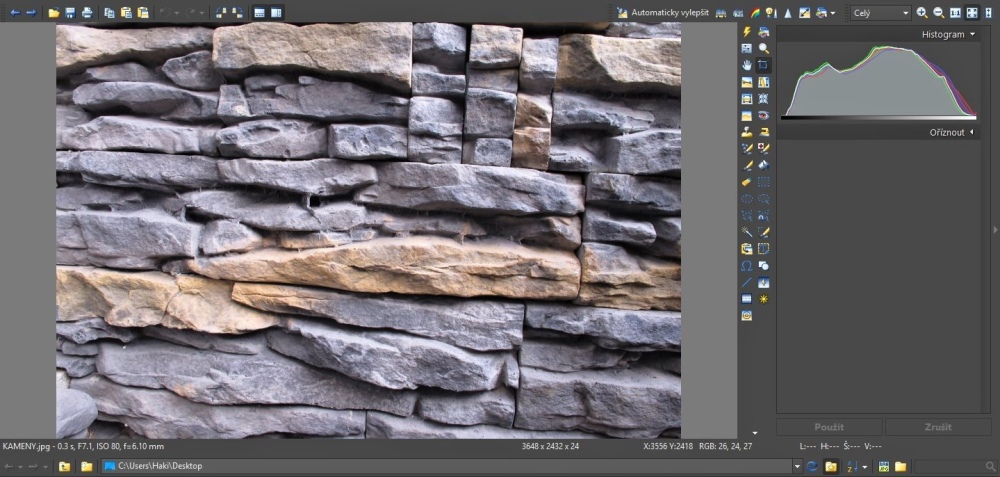The height and width of the screenshot is (477, 1000).
Task: Toggle the fit-to-window zoom mode
Action: click(x=972, y=13)
